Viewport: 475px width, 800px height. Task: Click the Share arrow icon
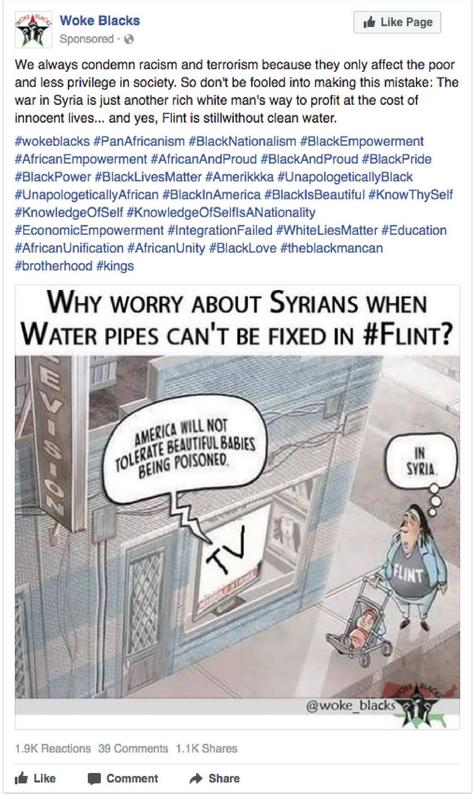[x=196, y=778]
